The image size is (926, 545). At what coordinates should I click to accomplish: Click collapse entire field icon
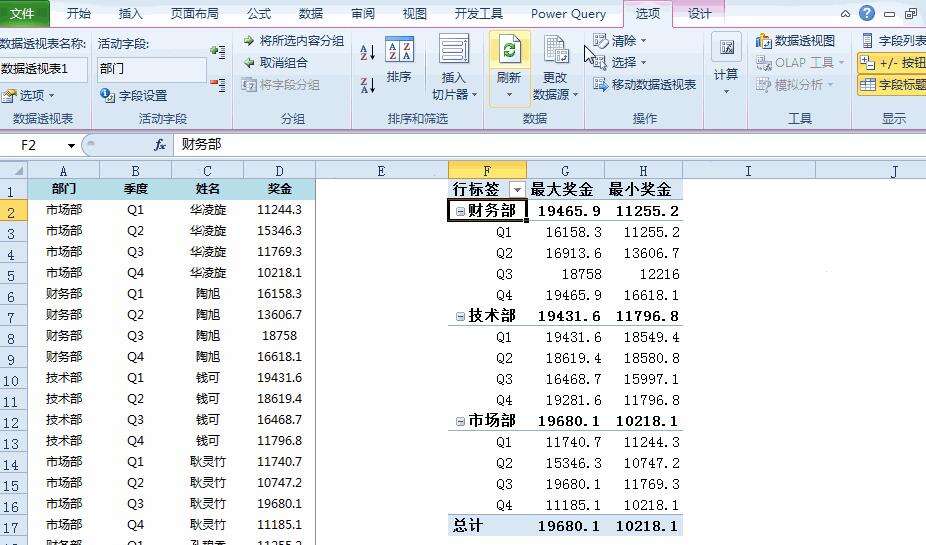click(218, 85)
